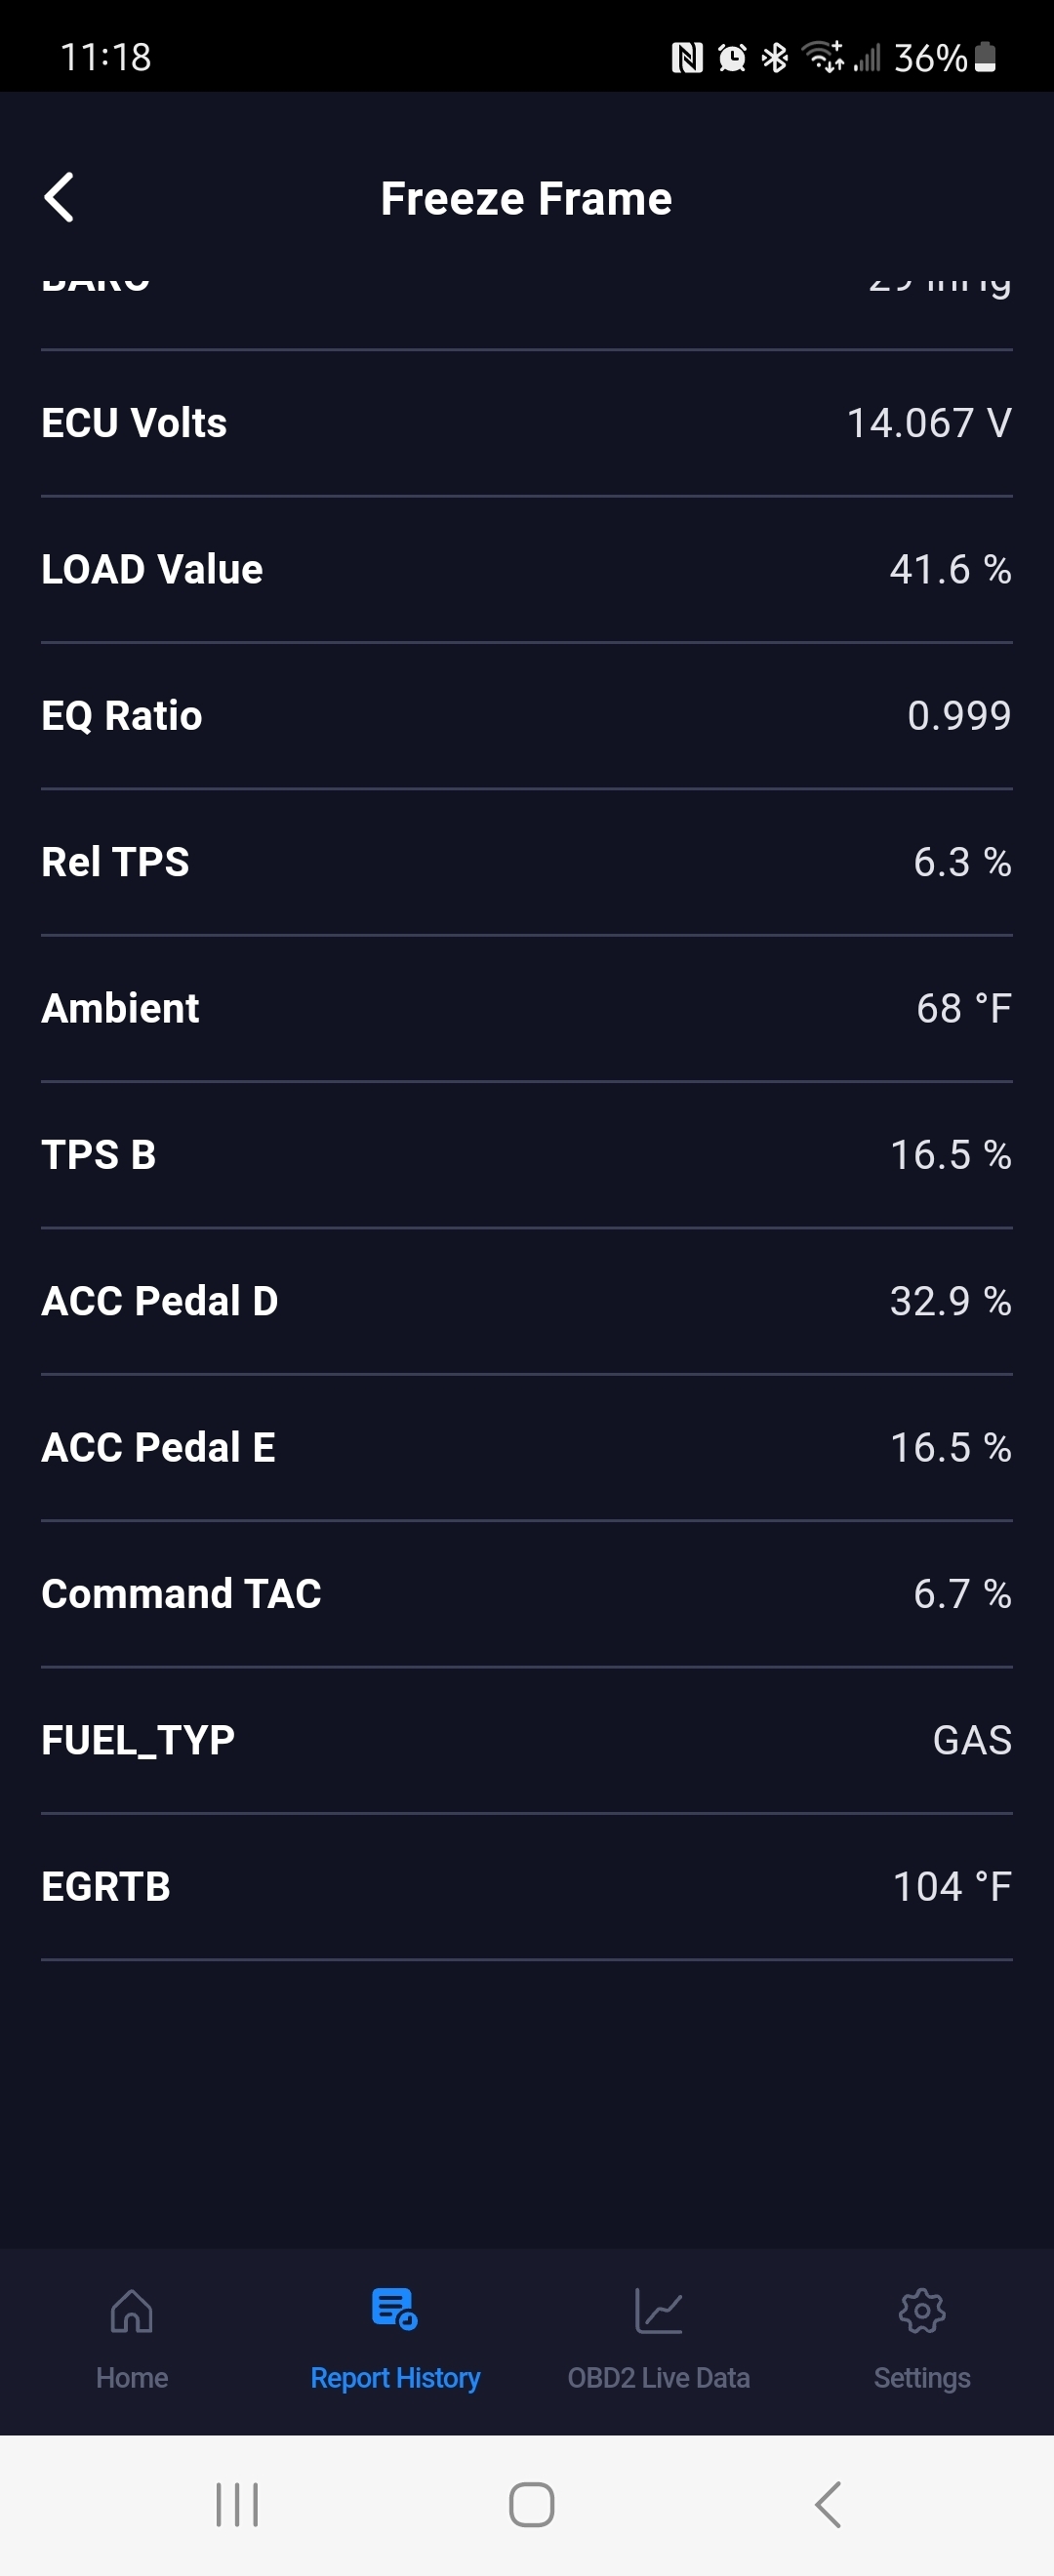Image resolution: width=1054 pixels, height=2576 pixels.
Task: Select the EQ Ratio 0.999 value
Action: (x=958, y=716)
